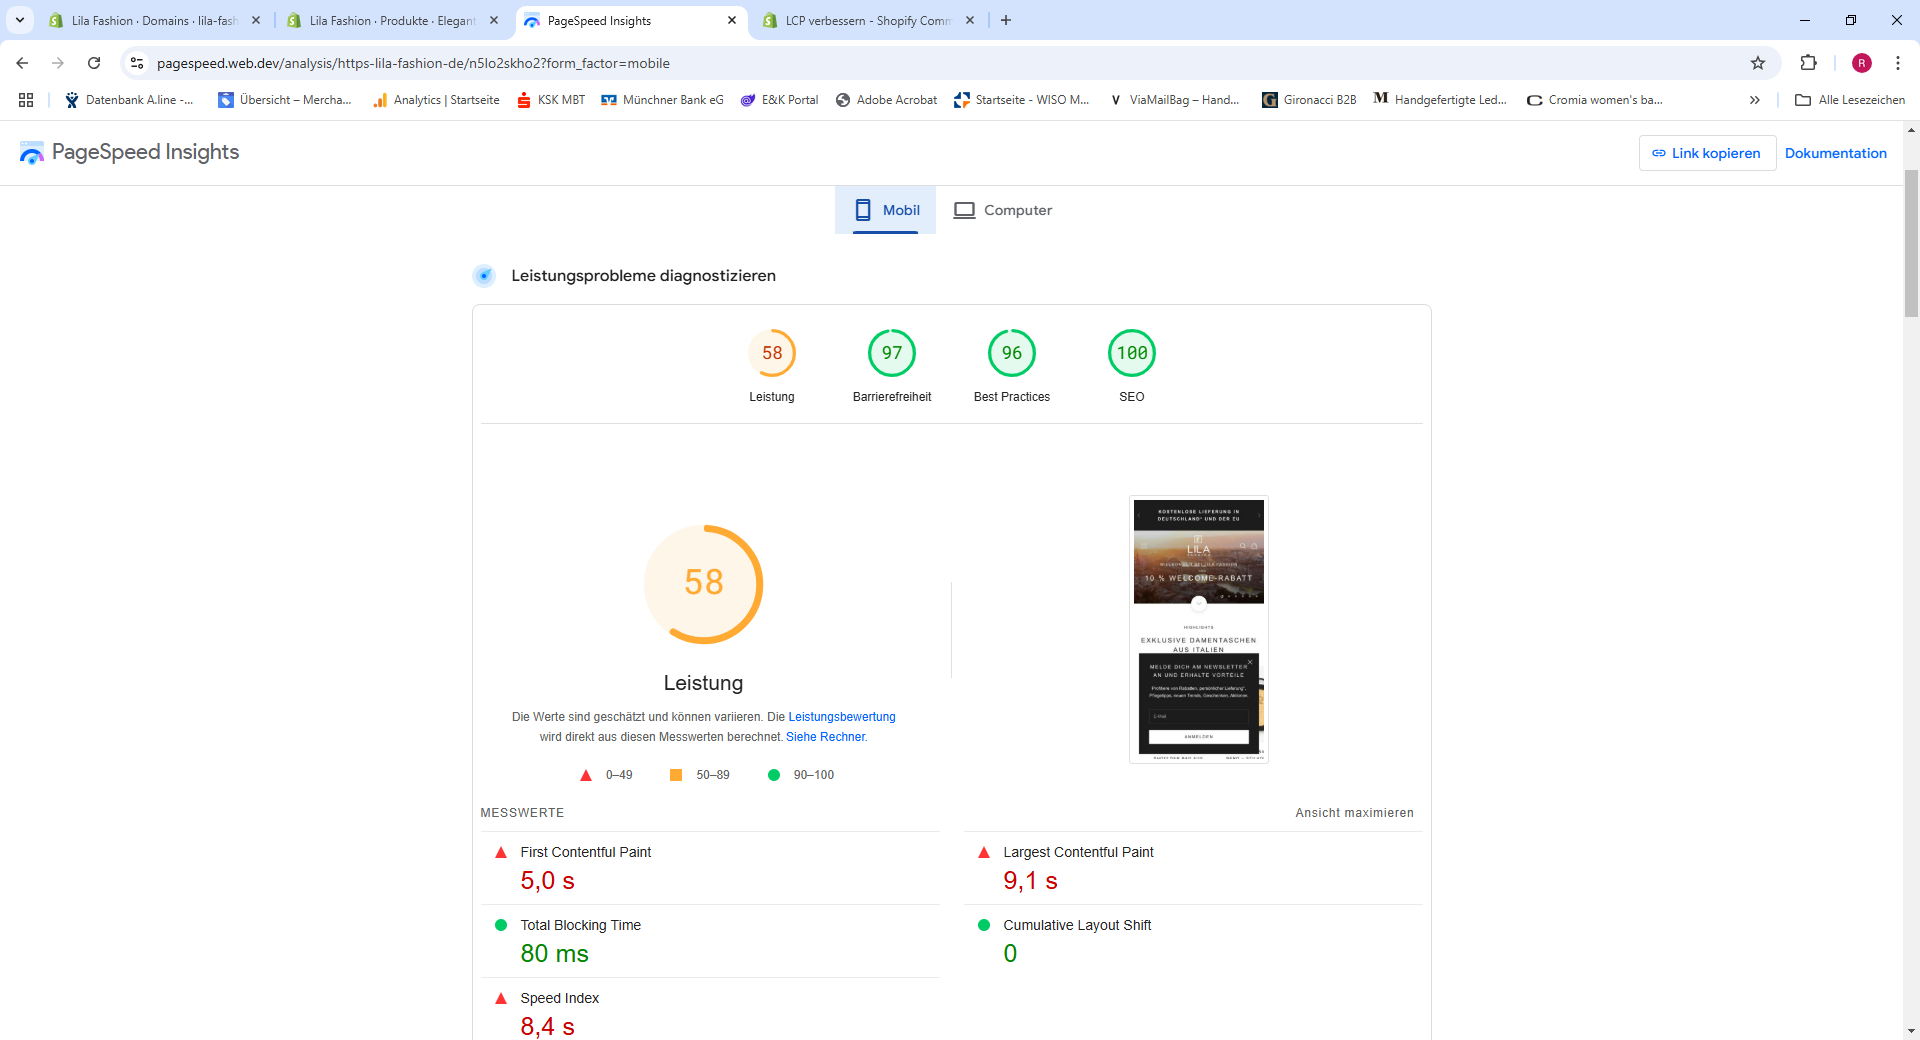Close the PageSpeed Insights browser tab
The height and width of the screenshot is (1040, 1920).
[x=732, y=20]
